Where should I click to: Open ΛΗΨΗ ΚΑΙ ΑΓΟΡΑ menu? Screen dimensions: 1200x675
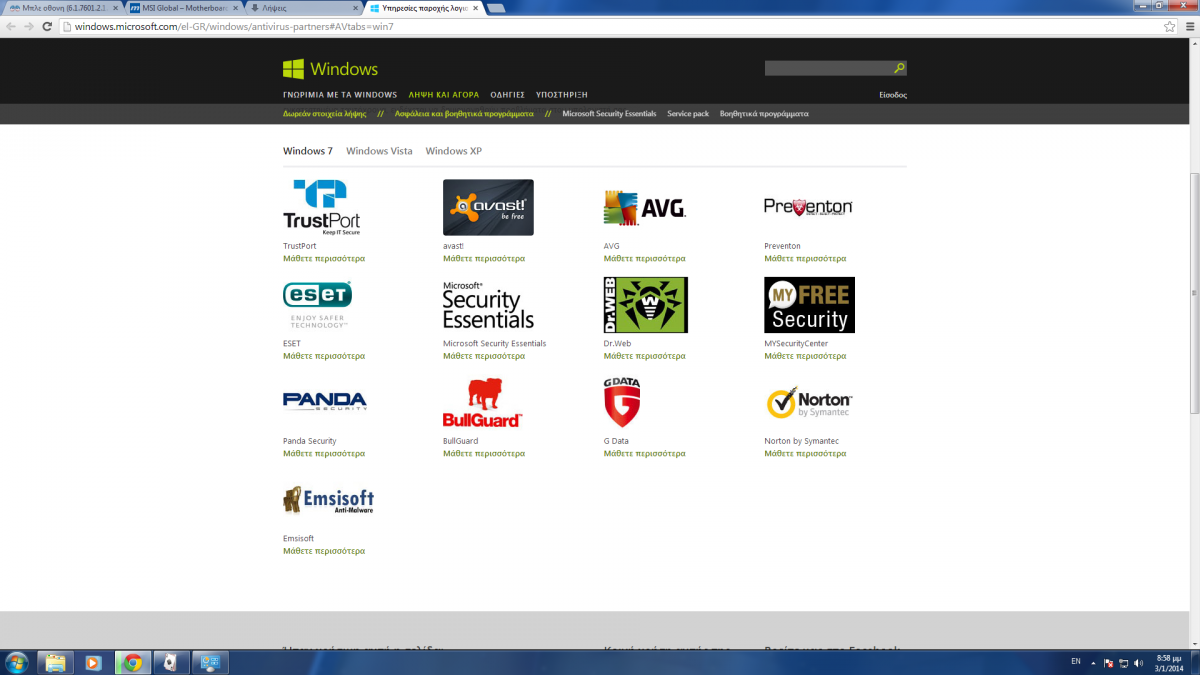443,95
